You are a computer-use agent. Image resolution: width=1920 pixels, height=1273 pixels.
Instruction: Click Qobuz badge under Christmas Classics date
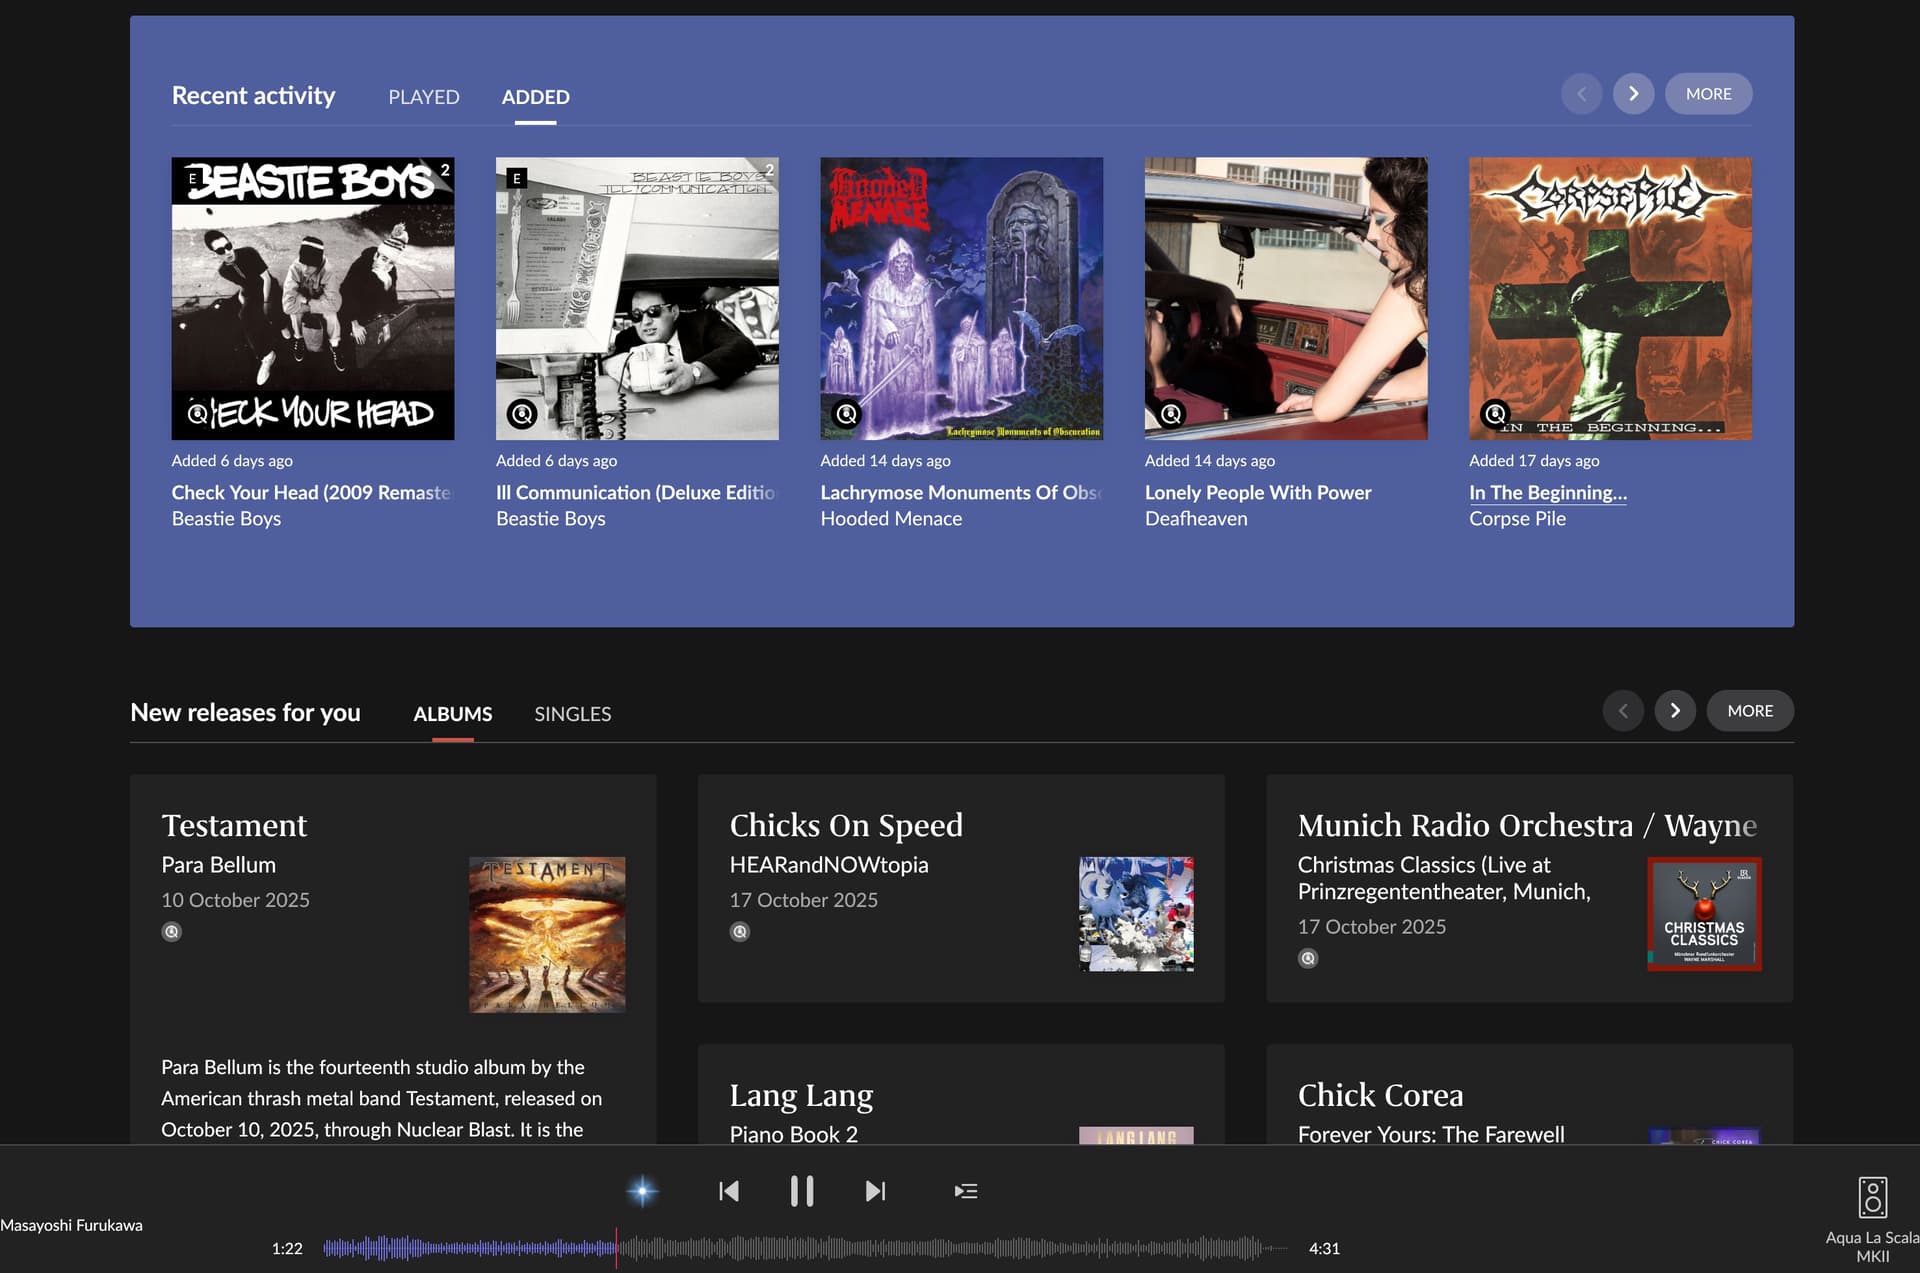1308,958
